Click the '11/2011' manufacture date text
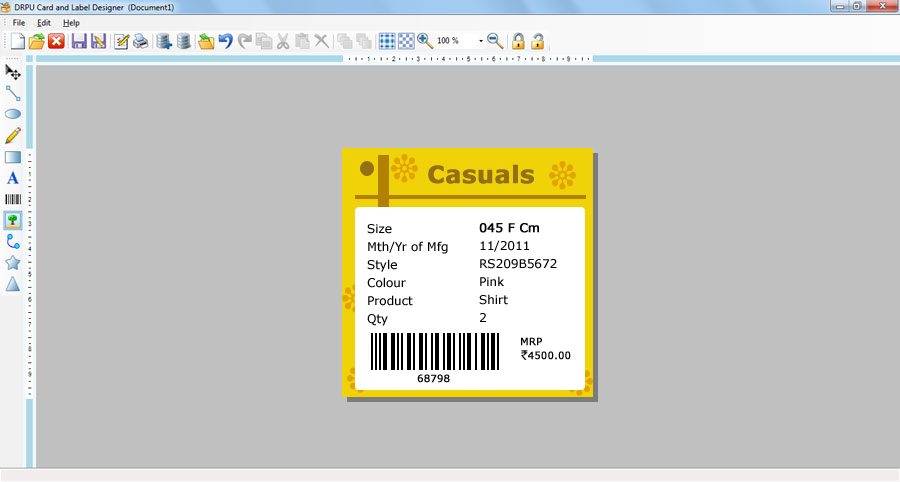The width and height of the screenshot is (900, 482). (x=504, y=246)
